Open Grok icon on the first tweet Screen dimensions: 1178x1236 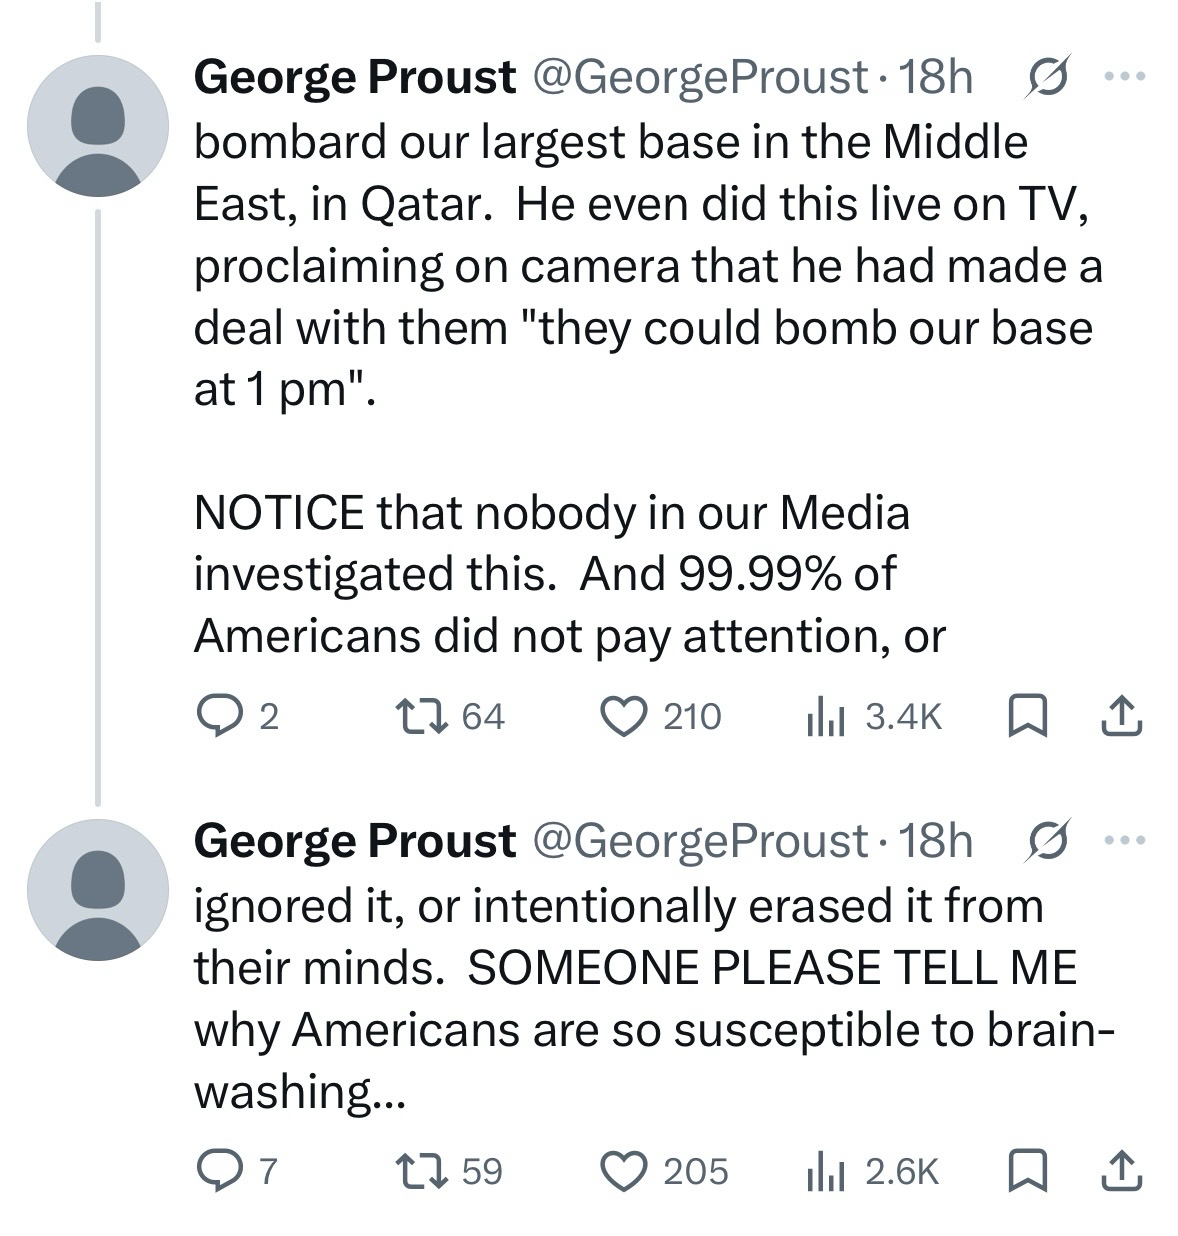(1043, 77)
